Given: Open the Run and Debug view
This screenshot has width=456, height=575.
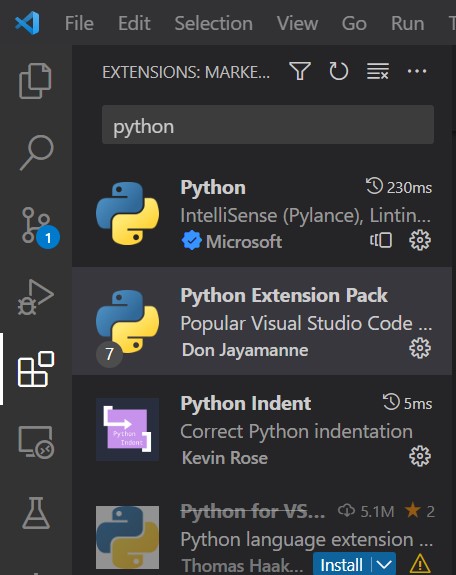Looking at the screenshot, I should point(36,297).
